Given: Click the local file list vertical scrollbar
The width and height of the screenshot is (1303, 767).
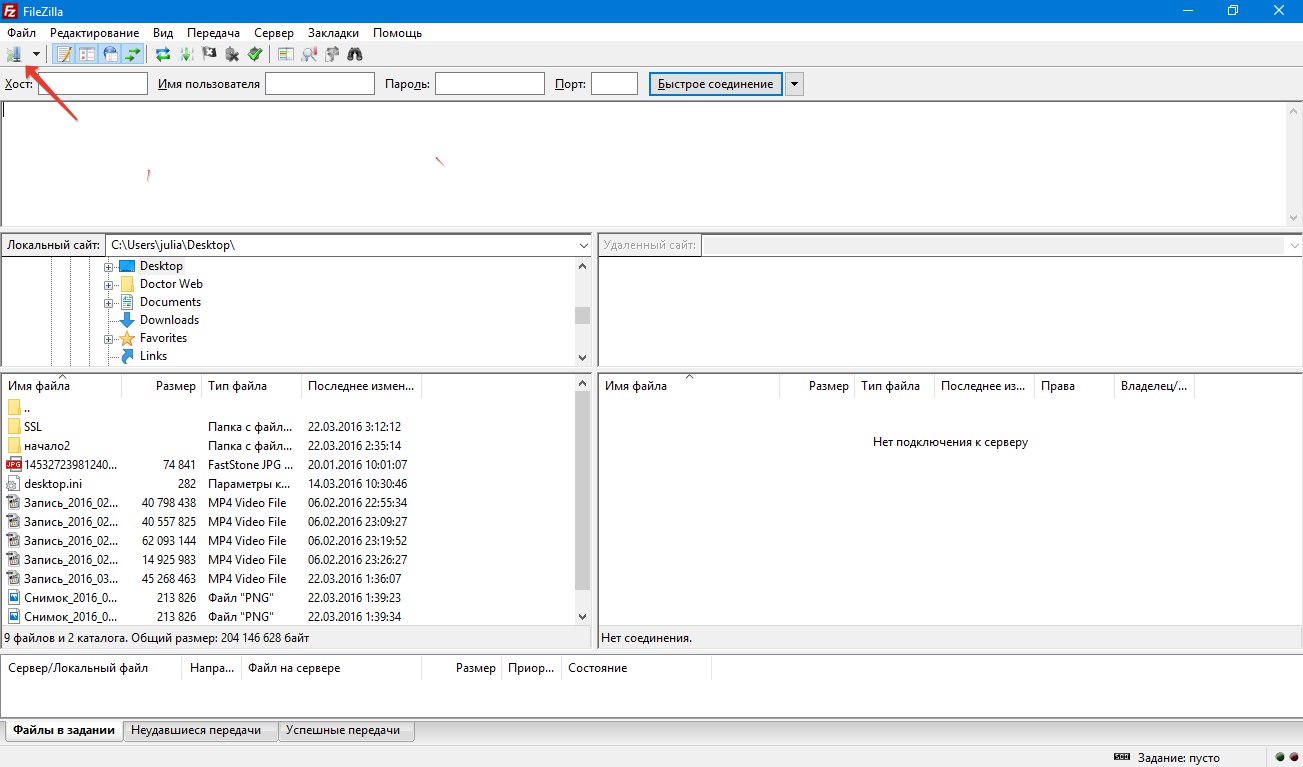Looking at the screenshot, I should tap(583, 490).
